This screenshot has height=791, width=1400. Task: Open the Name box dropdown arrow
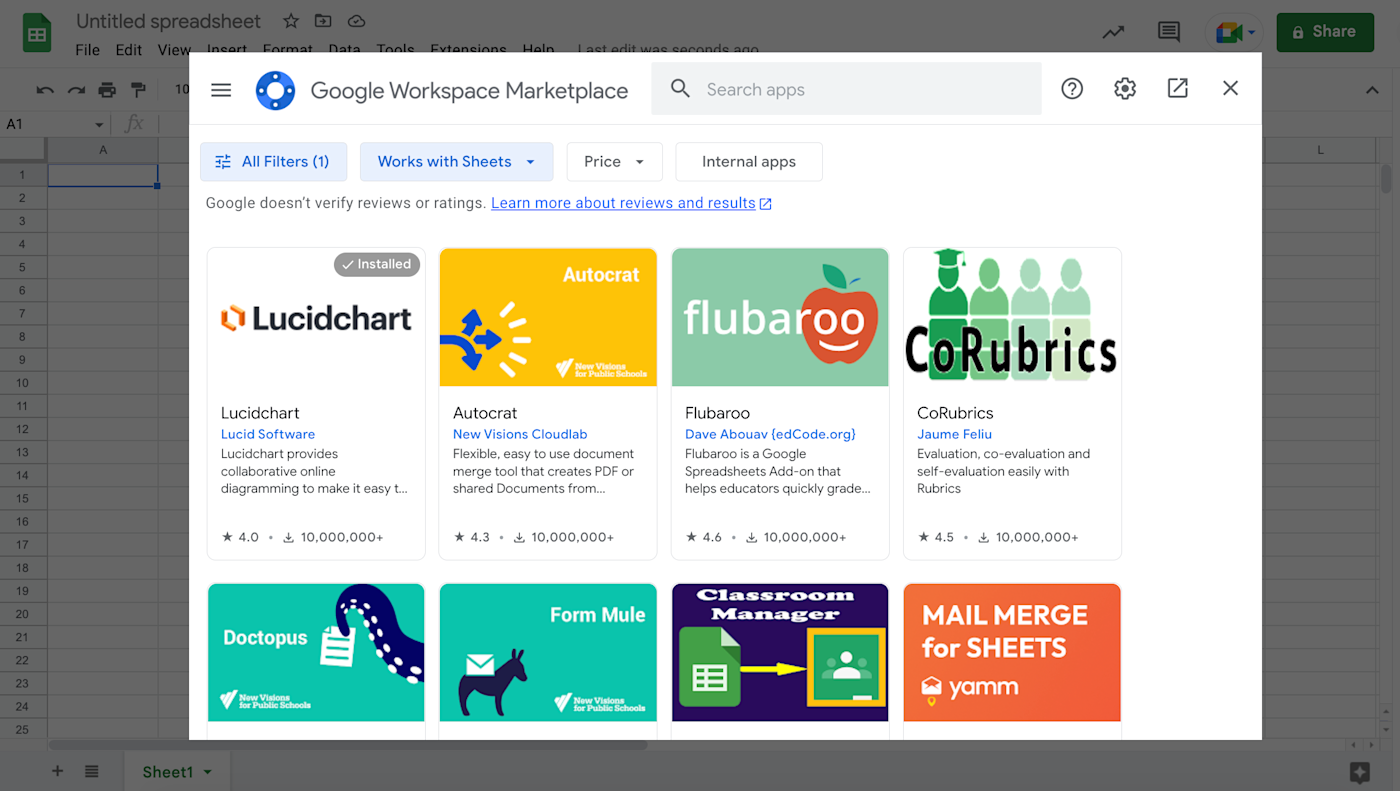[99, 125]
